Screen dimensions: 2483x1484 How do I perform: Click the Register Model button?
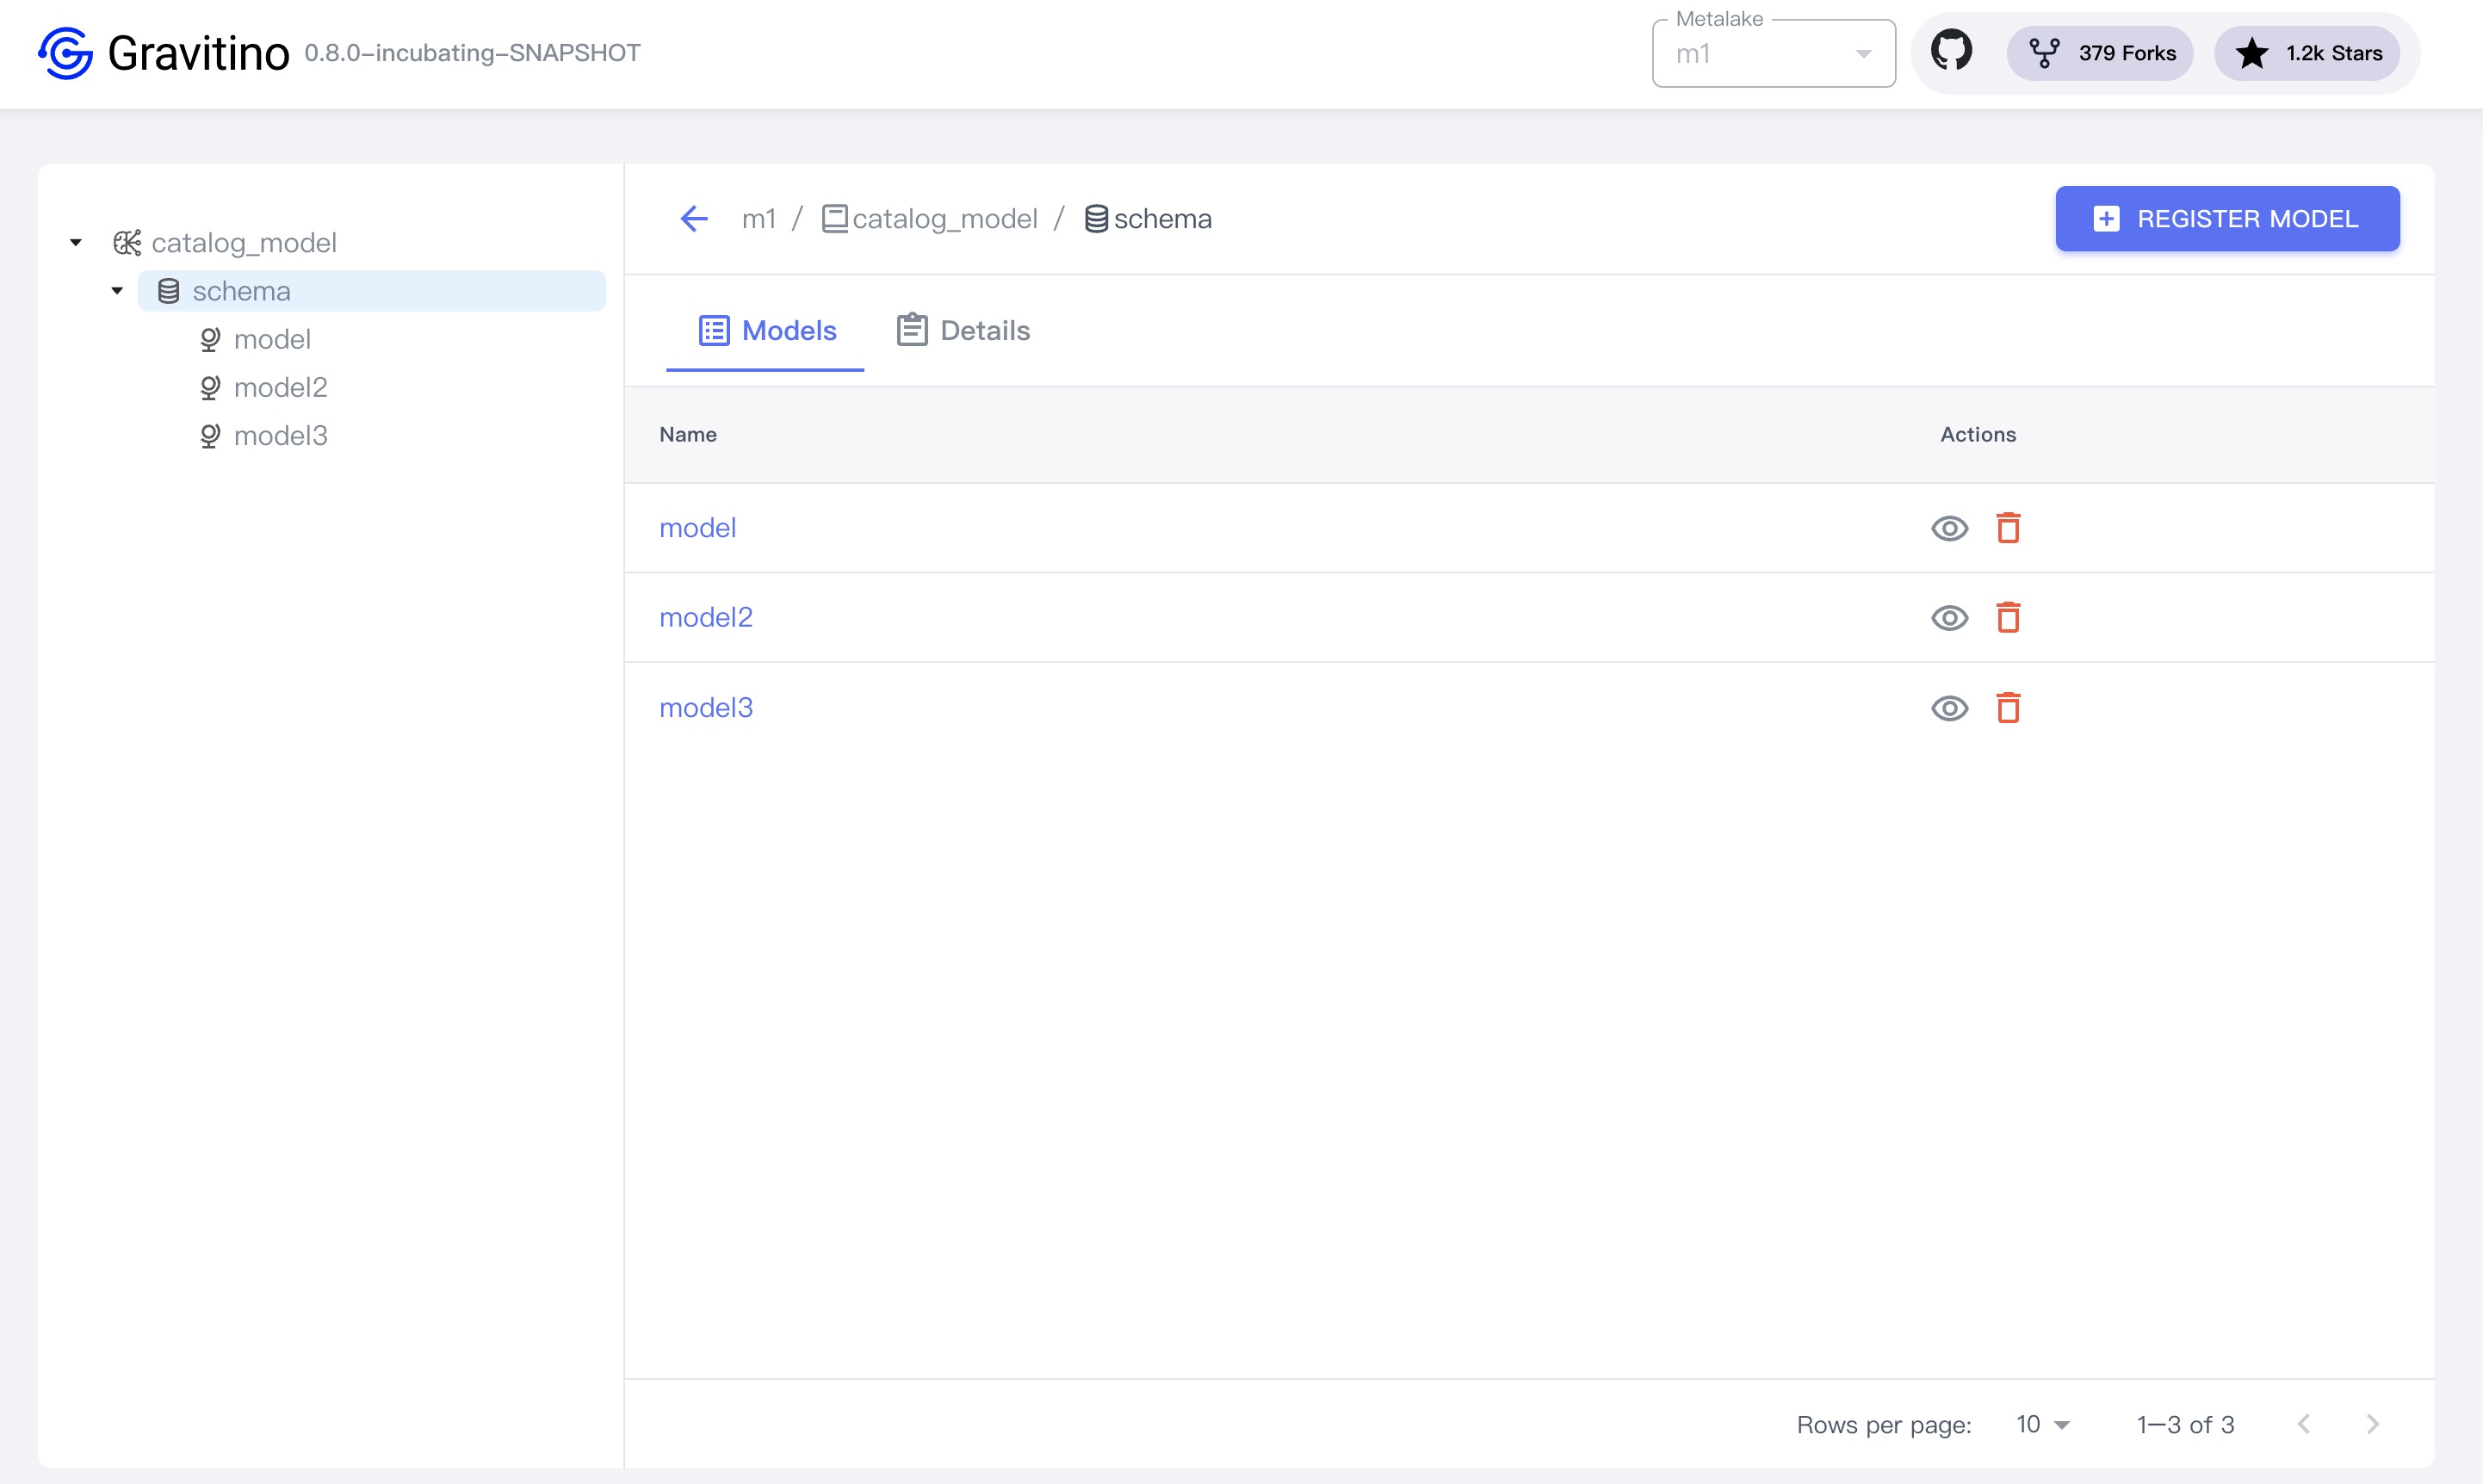[x=2227, y=219]
